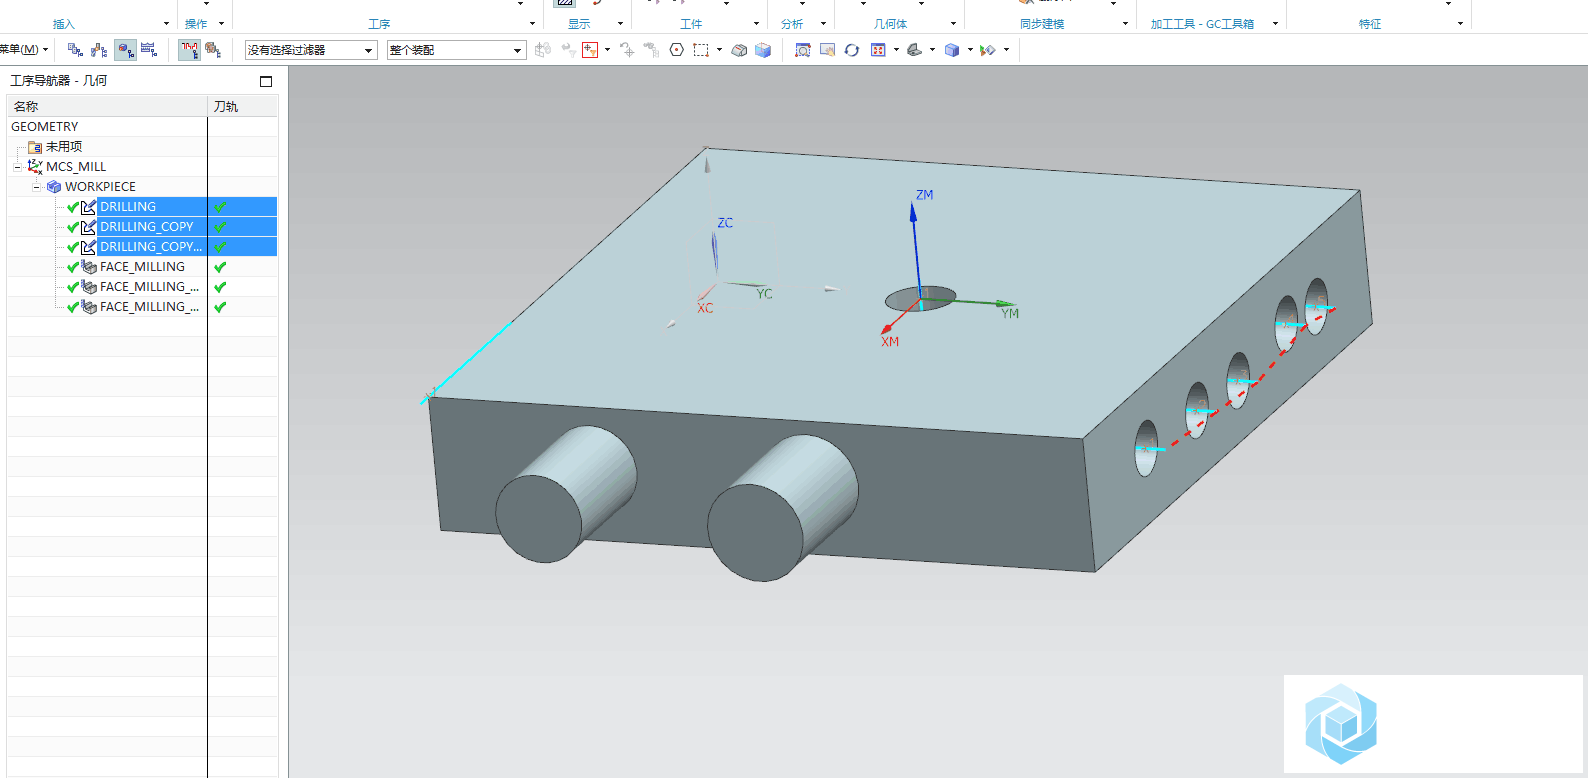Click the 名称 column header

(x=107, y=106)
